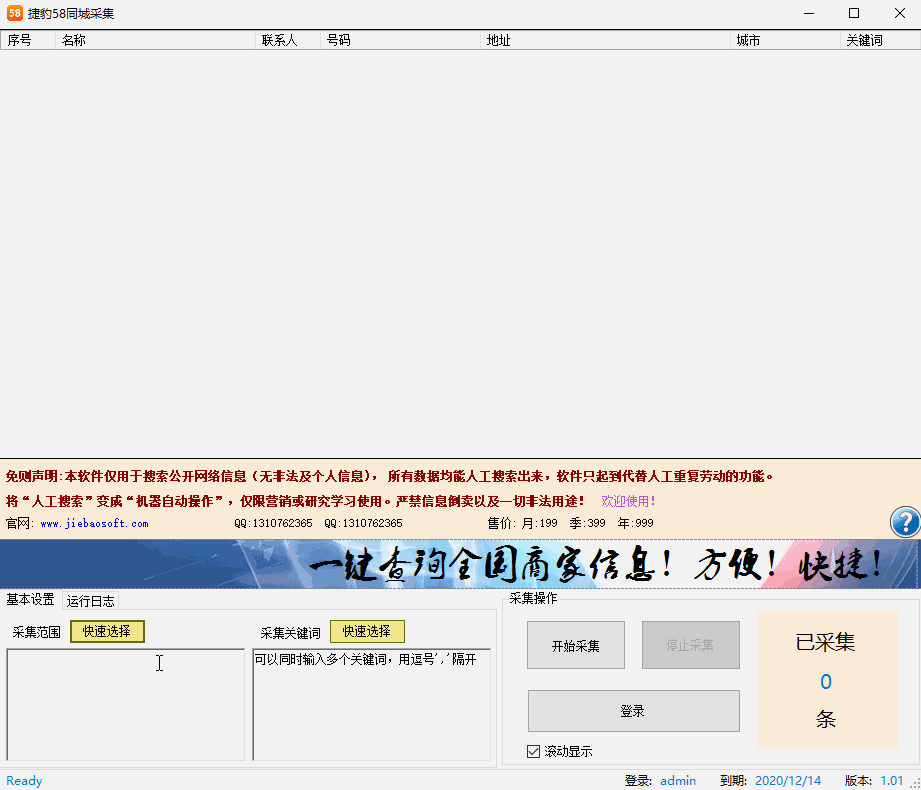Click the 号码 column header
This screenshot has width=921, height=790.
(x=400, y=40)
